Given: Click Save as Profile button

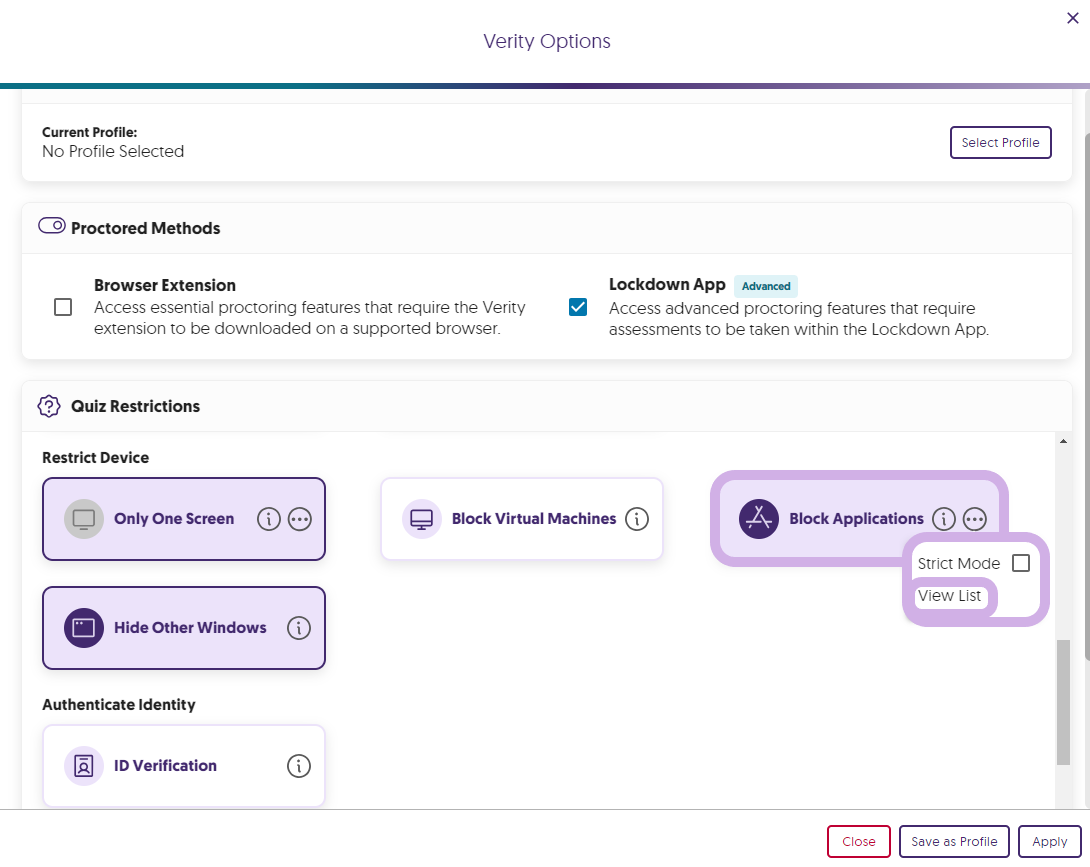Looking at the screenshot, I should [x=954, y=841].
